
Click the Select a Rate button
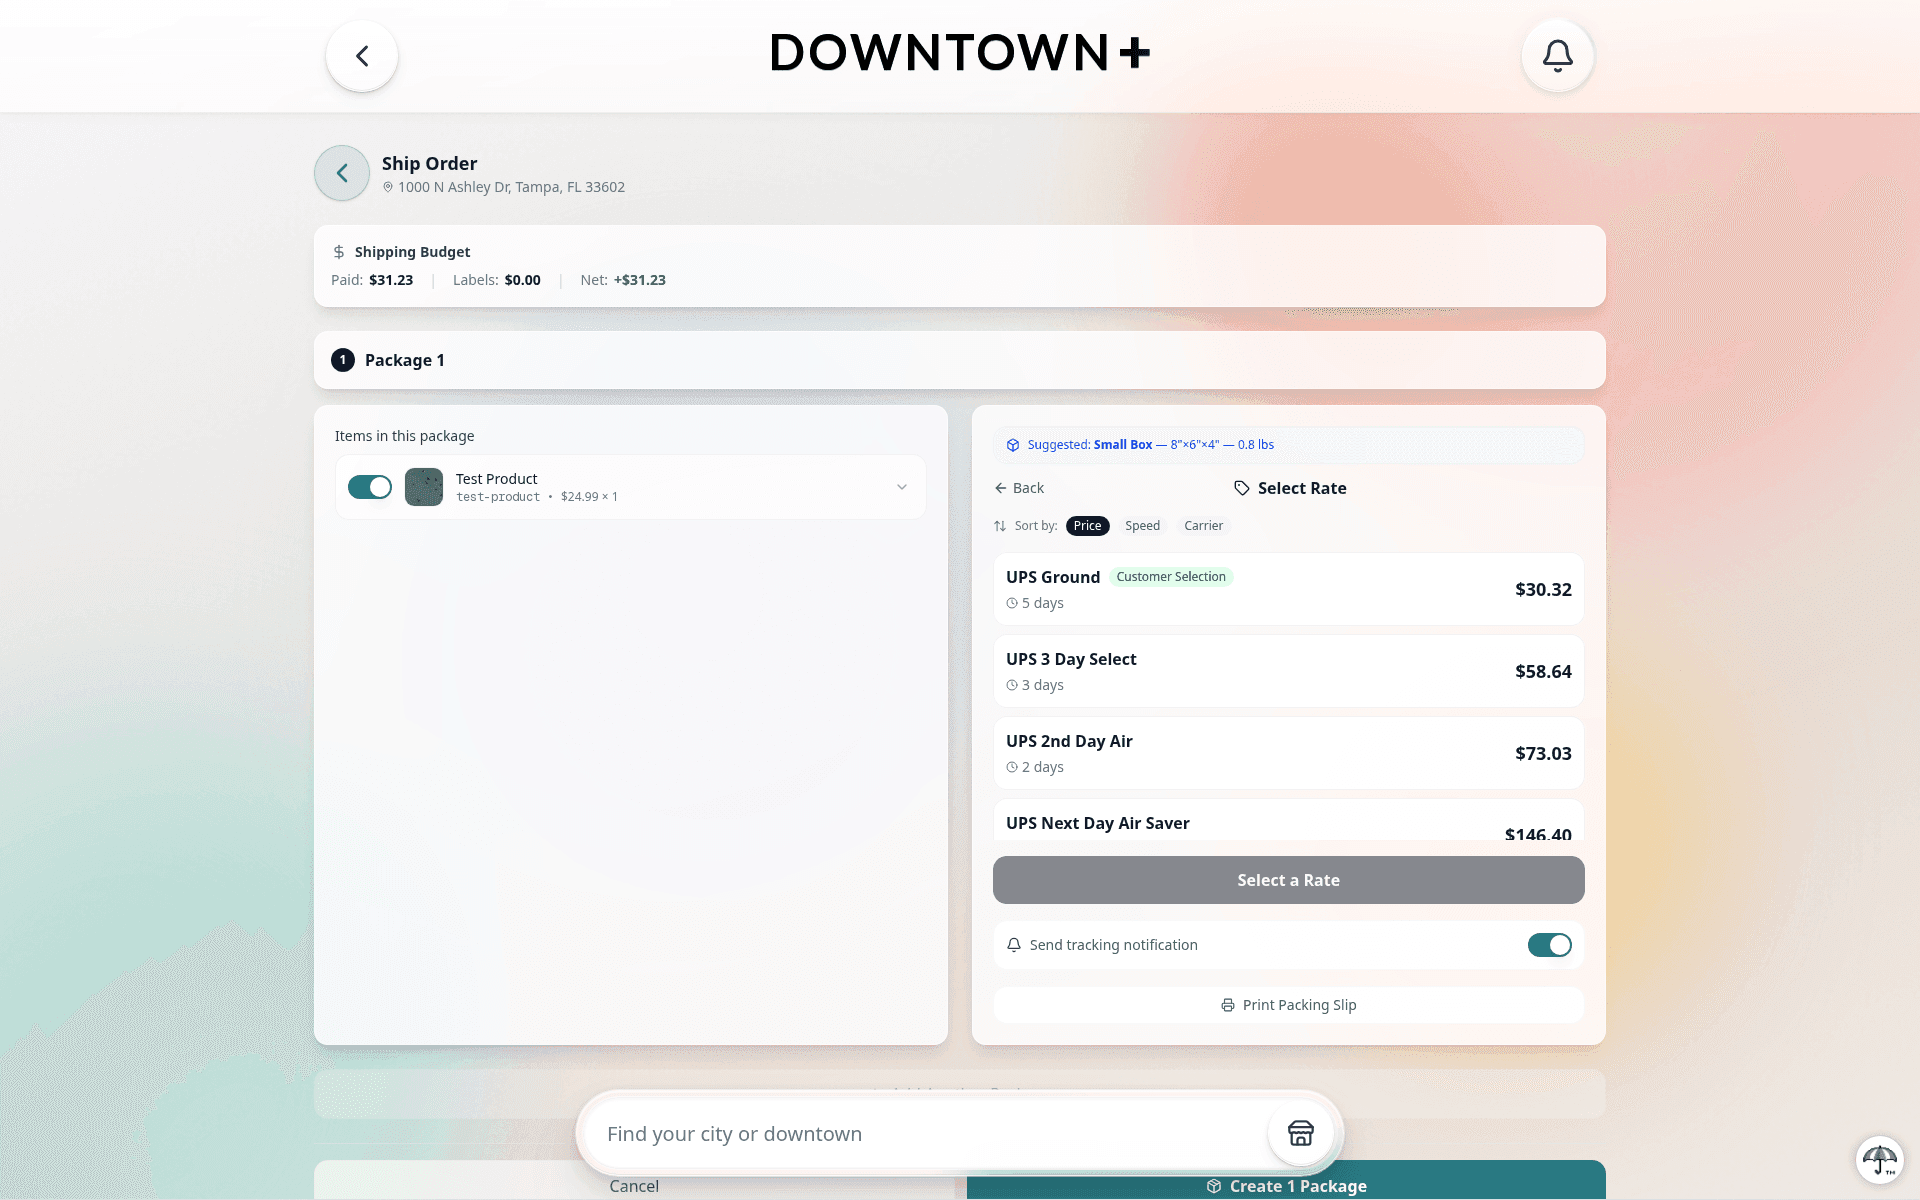1289,880
